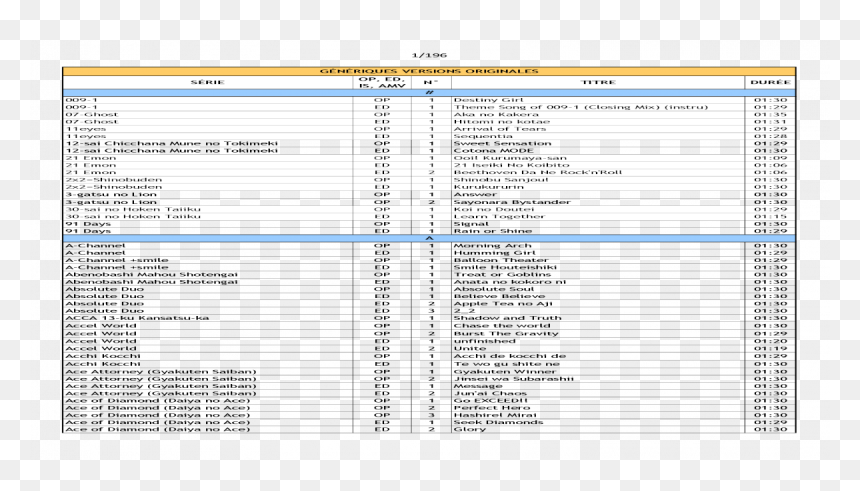This screenshot has height=491, width=860.
Task: Select the title 'Glory'
Action: 469,429
